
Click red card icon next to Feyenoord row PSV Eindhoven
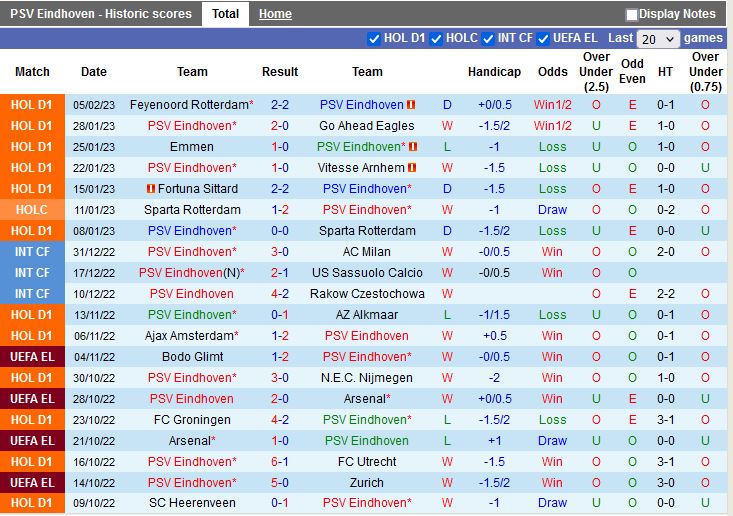411,105
